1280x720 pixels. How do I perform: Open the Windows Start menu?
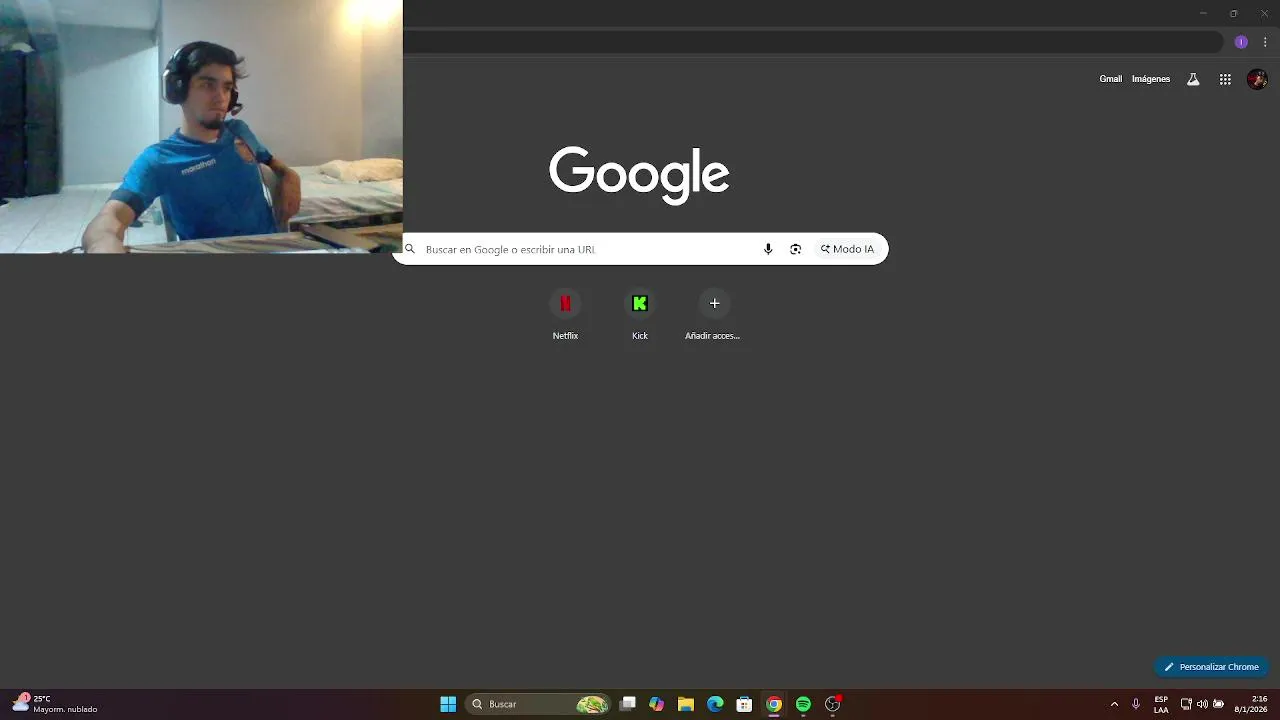[448, 704]
